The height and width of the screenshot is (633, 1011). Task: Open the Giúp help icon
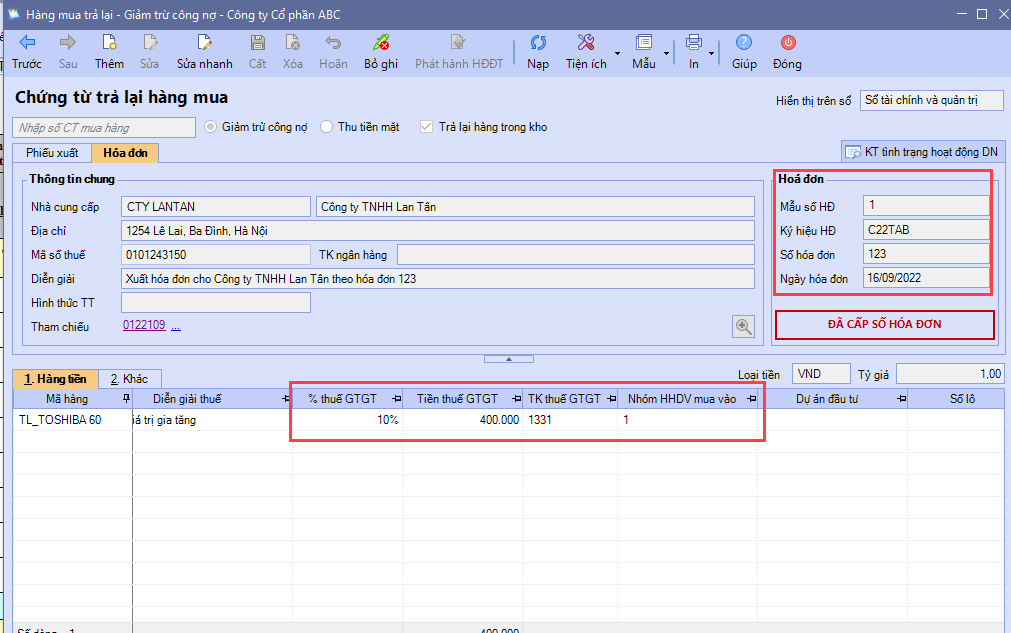[x=743, y=43]
